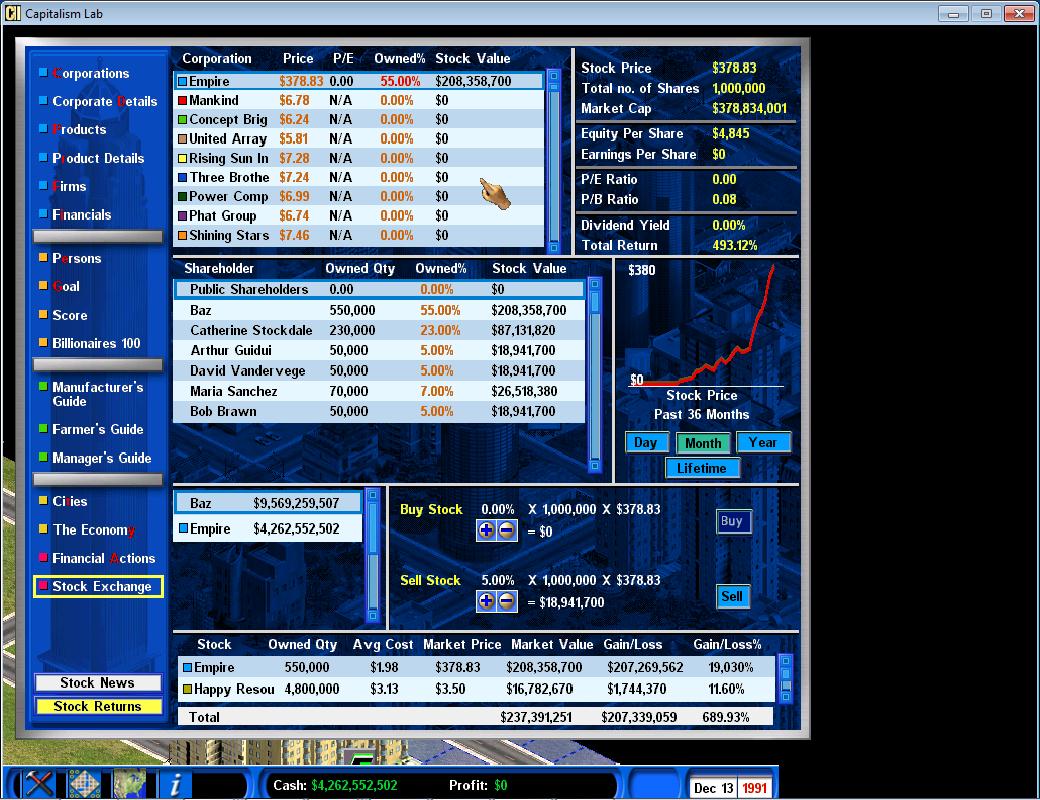
Task: Click the Sell button
Action: (x=732, y=596)
